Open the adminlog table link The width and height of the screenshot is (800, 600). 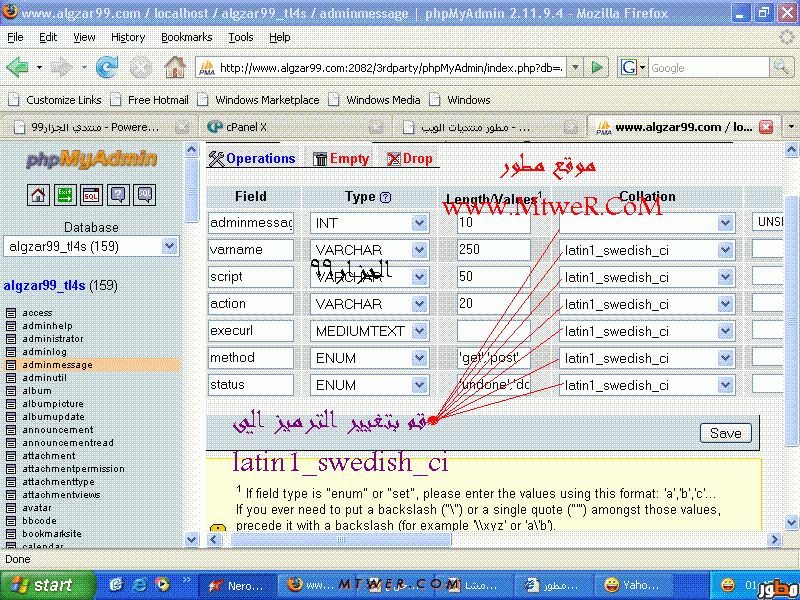43,352
